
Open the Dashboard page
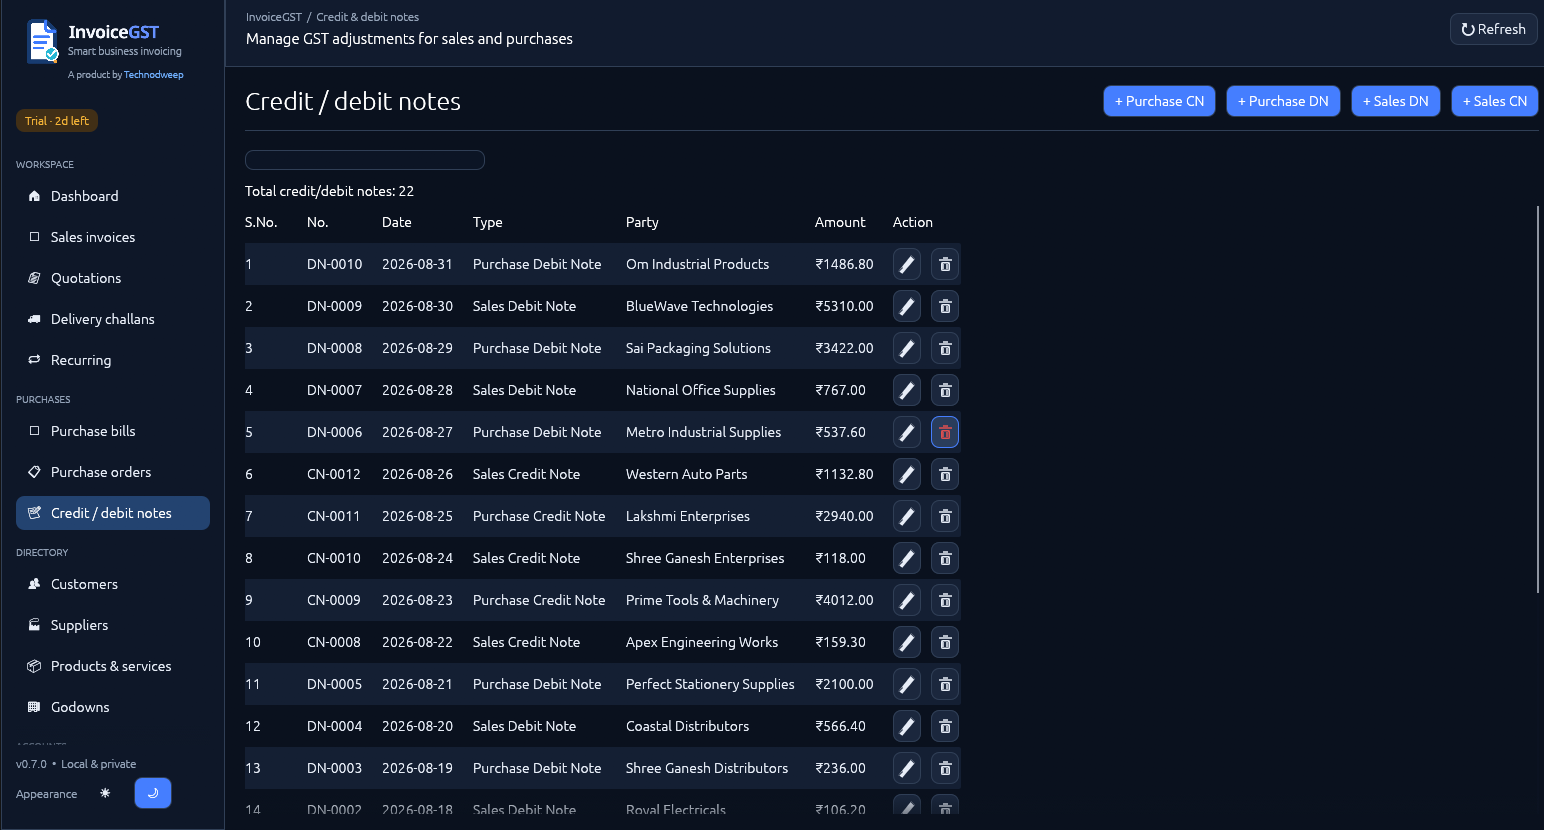[x=113, y=196]
